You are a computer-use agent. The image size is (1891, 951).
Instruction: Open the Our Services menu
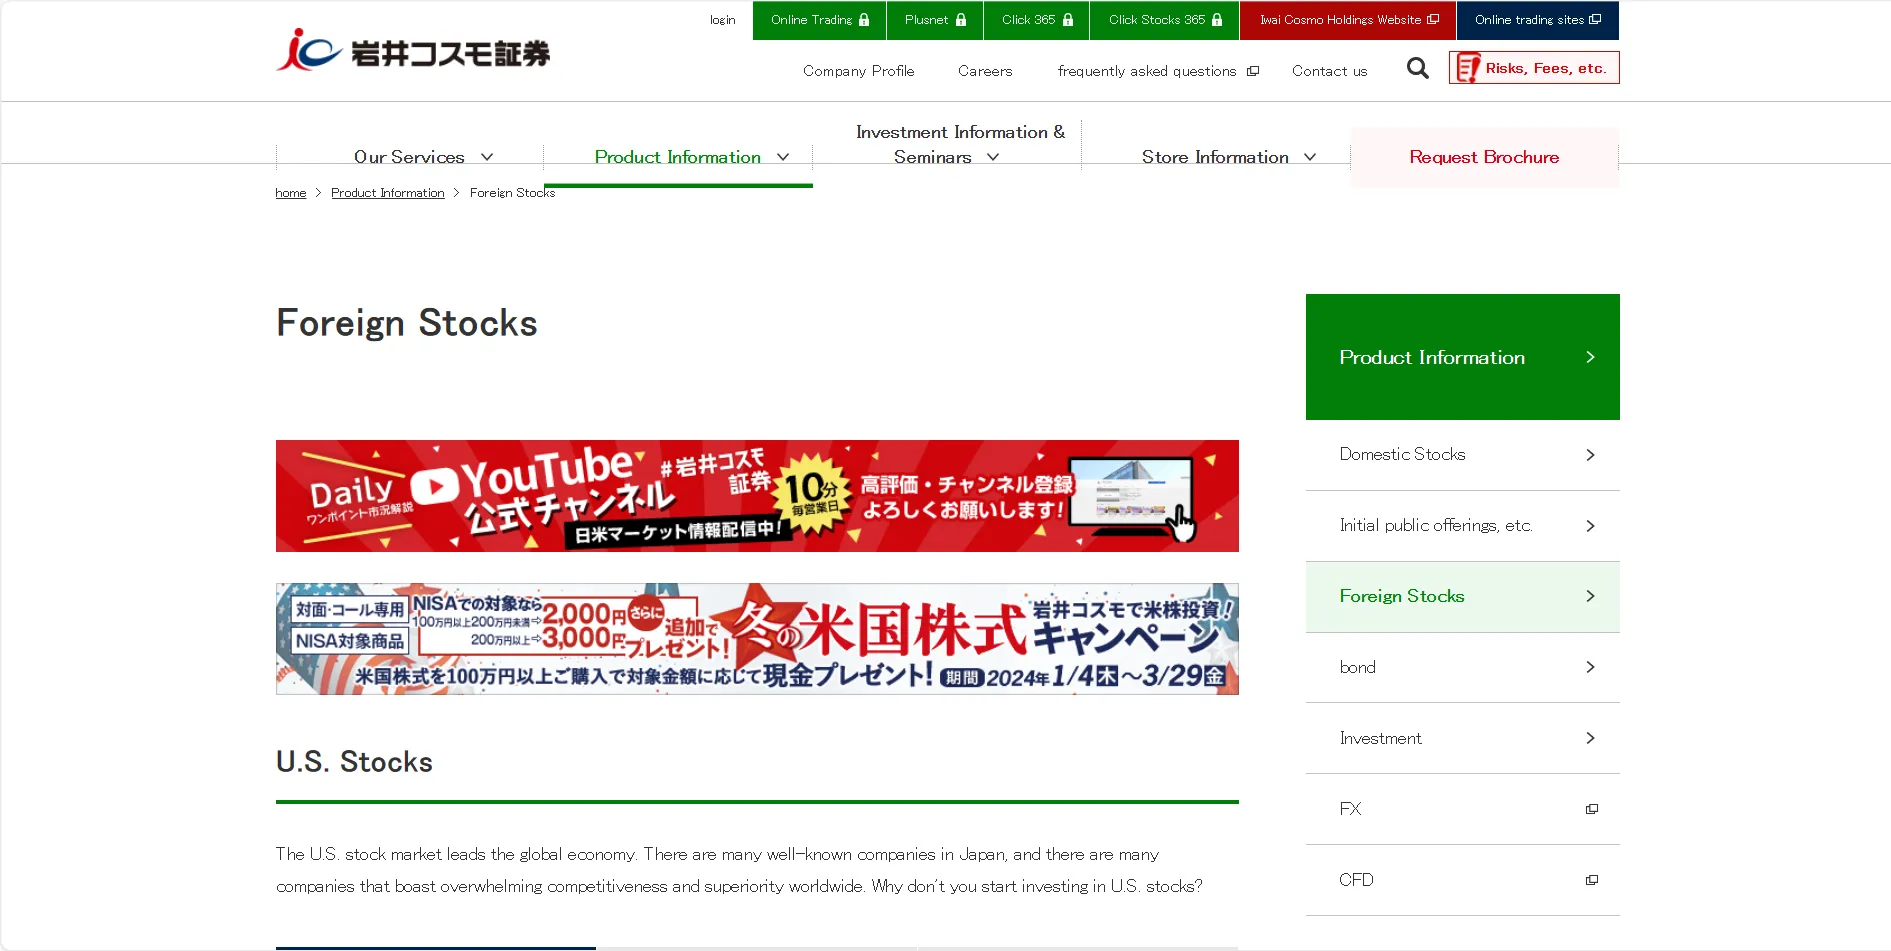(410, 157)
